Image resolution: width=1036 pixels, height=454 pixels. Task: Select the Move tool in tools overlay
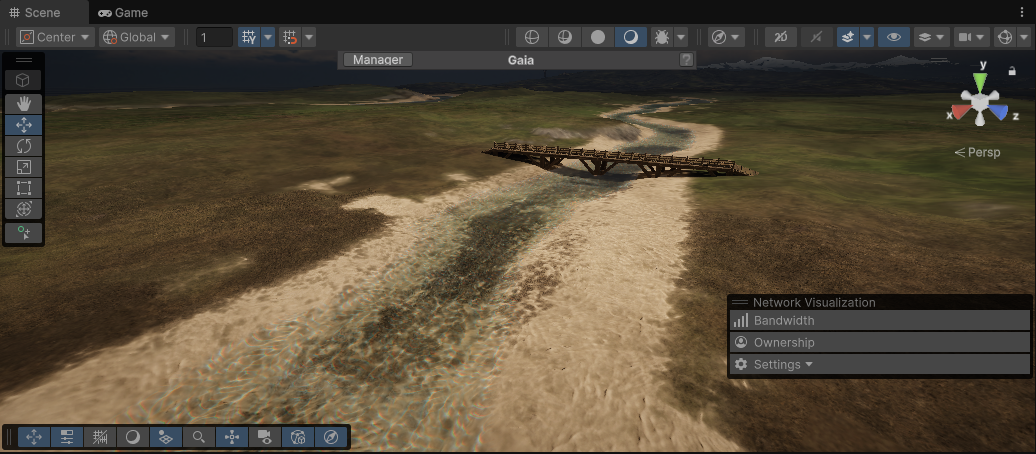pyautogui.click(x=23, y=125)
